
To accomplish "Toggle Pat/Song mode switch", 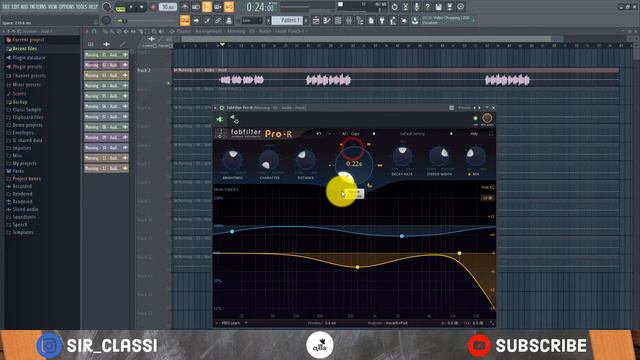I will click(121, 7).
